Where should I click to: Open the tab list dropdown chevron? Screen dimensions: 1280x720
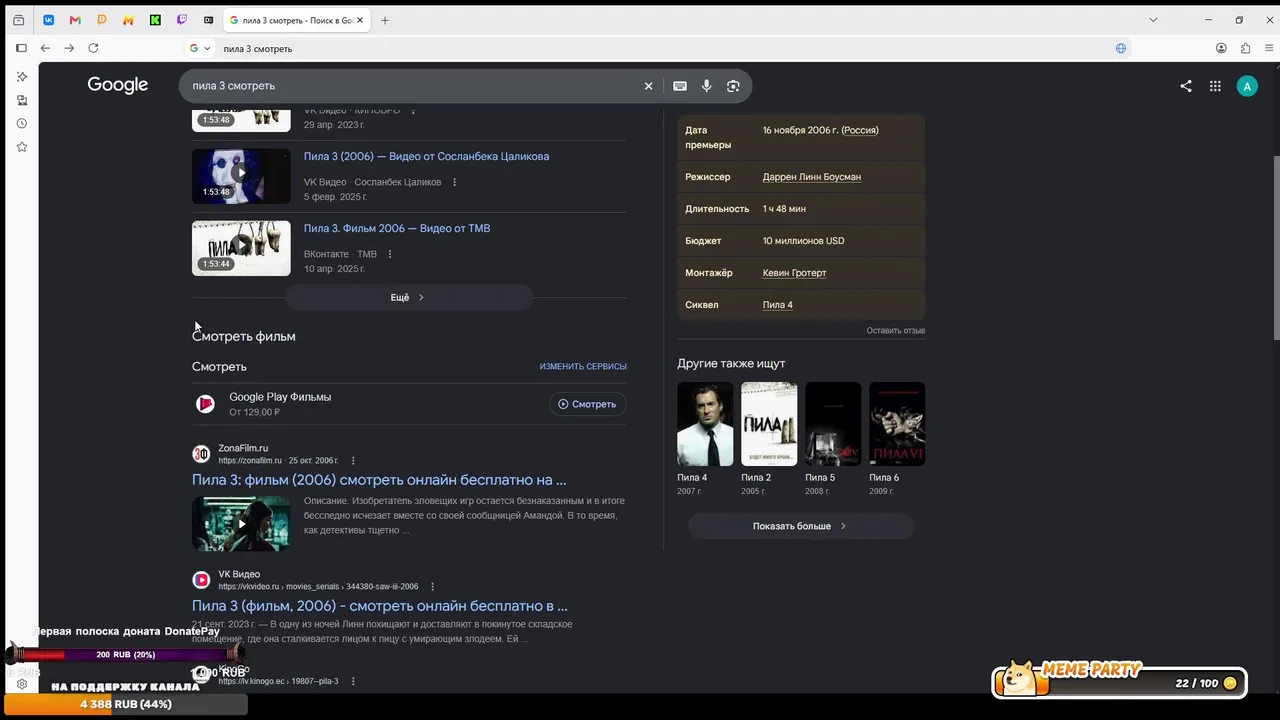tap(1153, 20)
